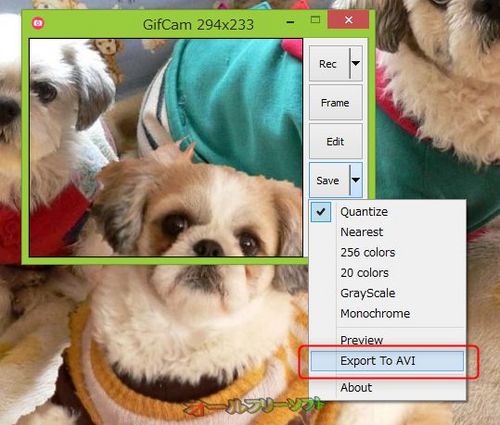Choose Export To AVI
This screenshot has height=425, width=500.
click(x=387, y=361)
